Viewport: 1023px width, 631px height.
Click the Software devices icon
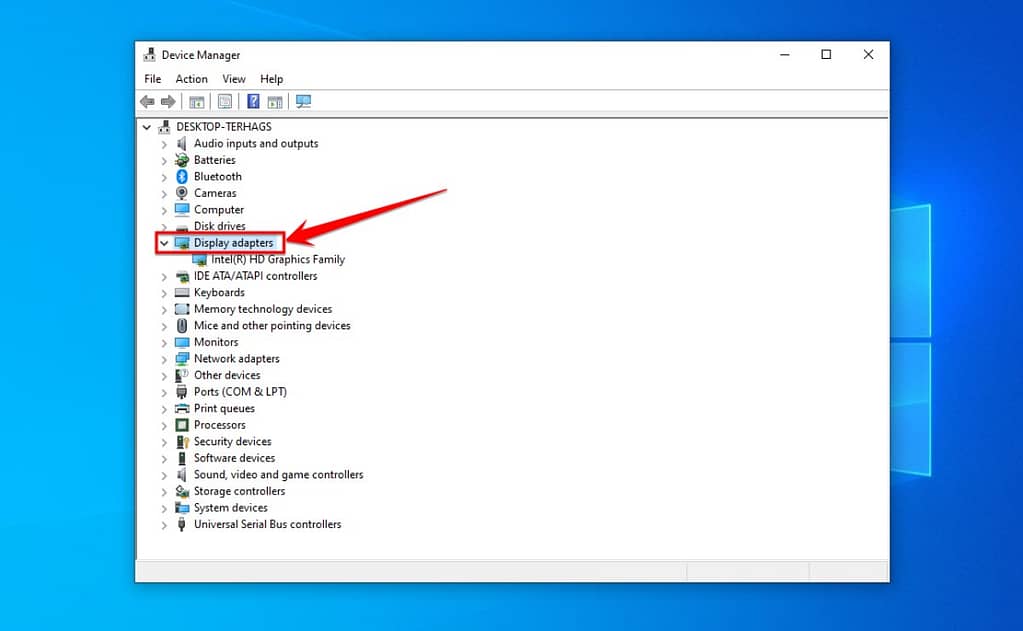(x=182, y=458)
